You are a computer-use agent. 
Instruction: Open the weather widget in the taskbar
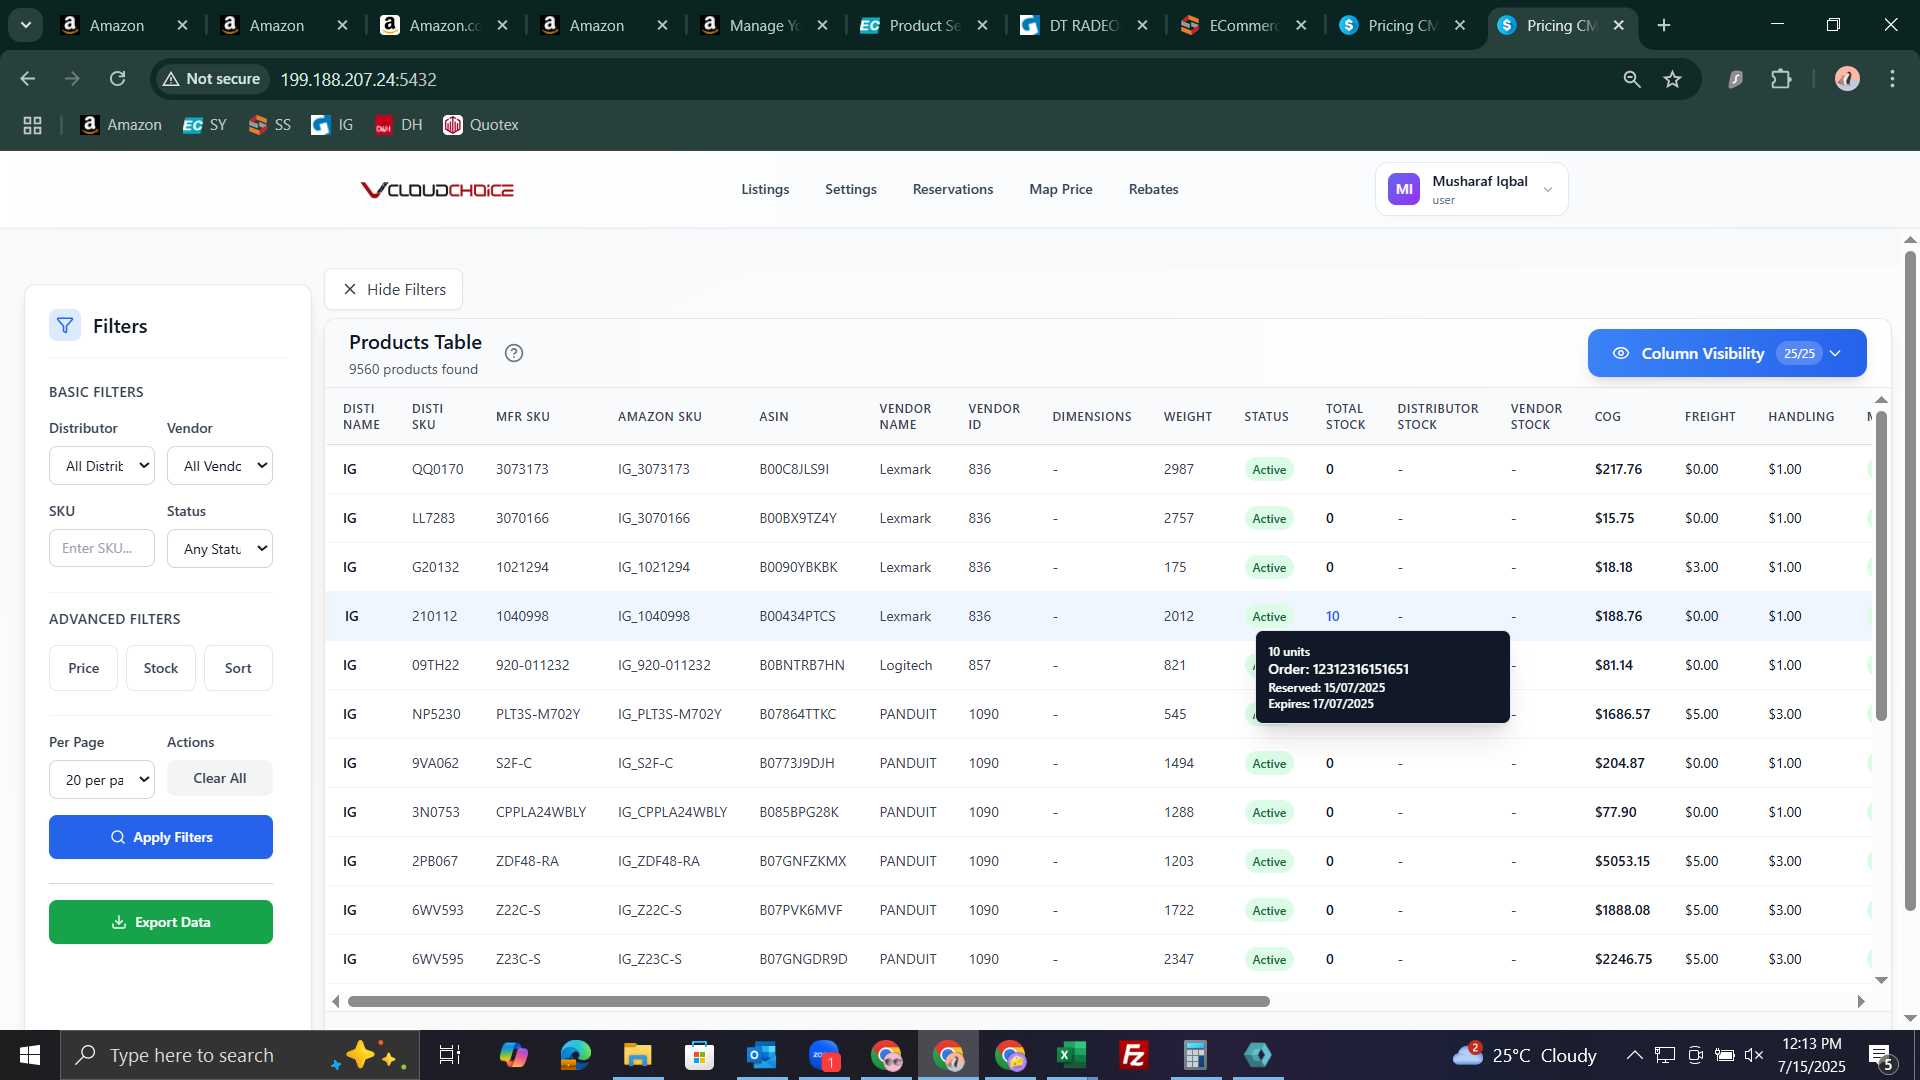pyautogui.click(x=1524, y=1055)
